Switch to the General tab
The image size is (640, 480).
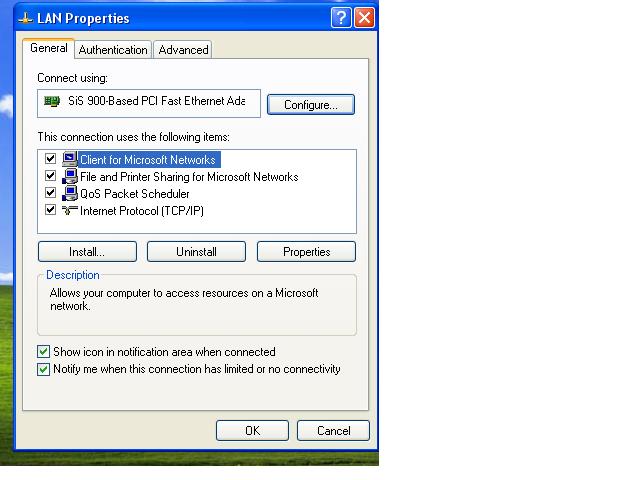[49, 48]
